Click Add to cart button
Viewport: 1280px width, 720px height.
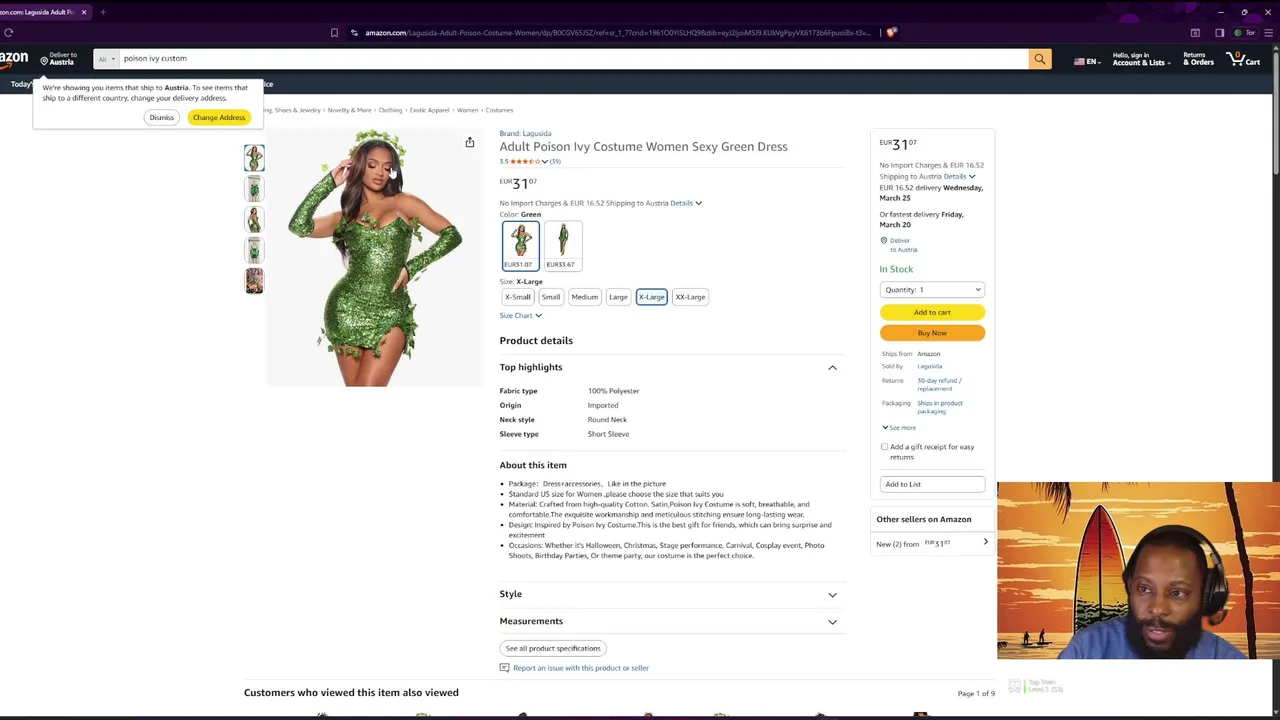(932, 313)
